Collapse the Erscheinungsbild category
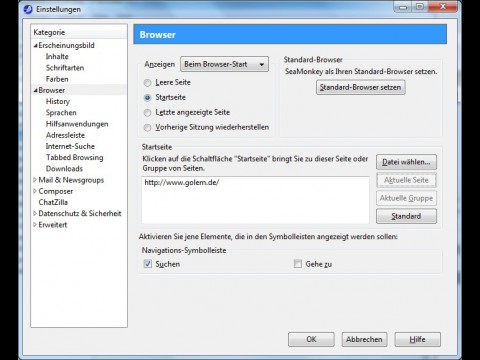This screenshot has height=360, width=480. [x=35, y=46]
